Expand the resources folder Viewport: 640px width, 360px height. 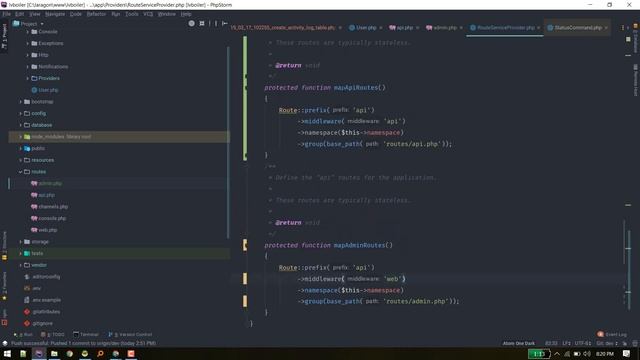(x=20, y=160)
